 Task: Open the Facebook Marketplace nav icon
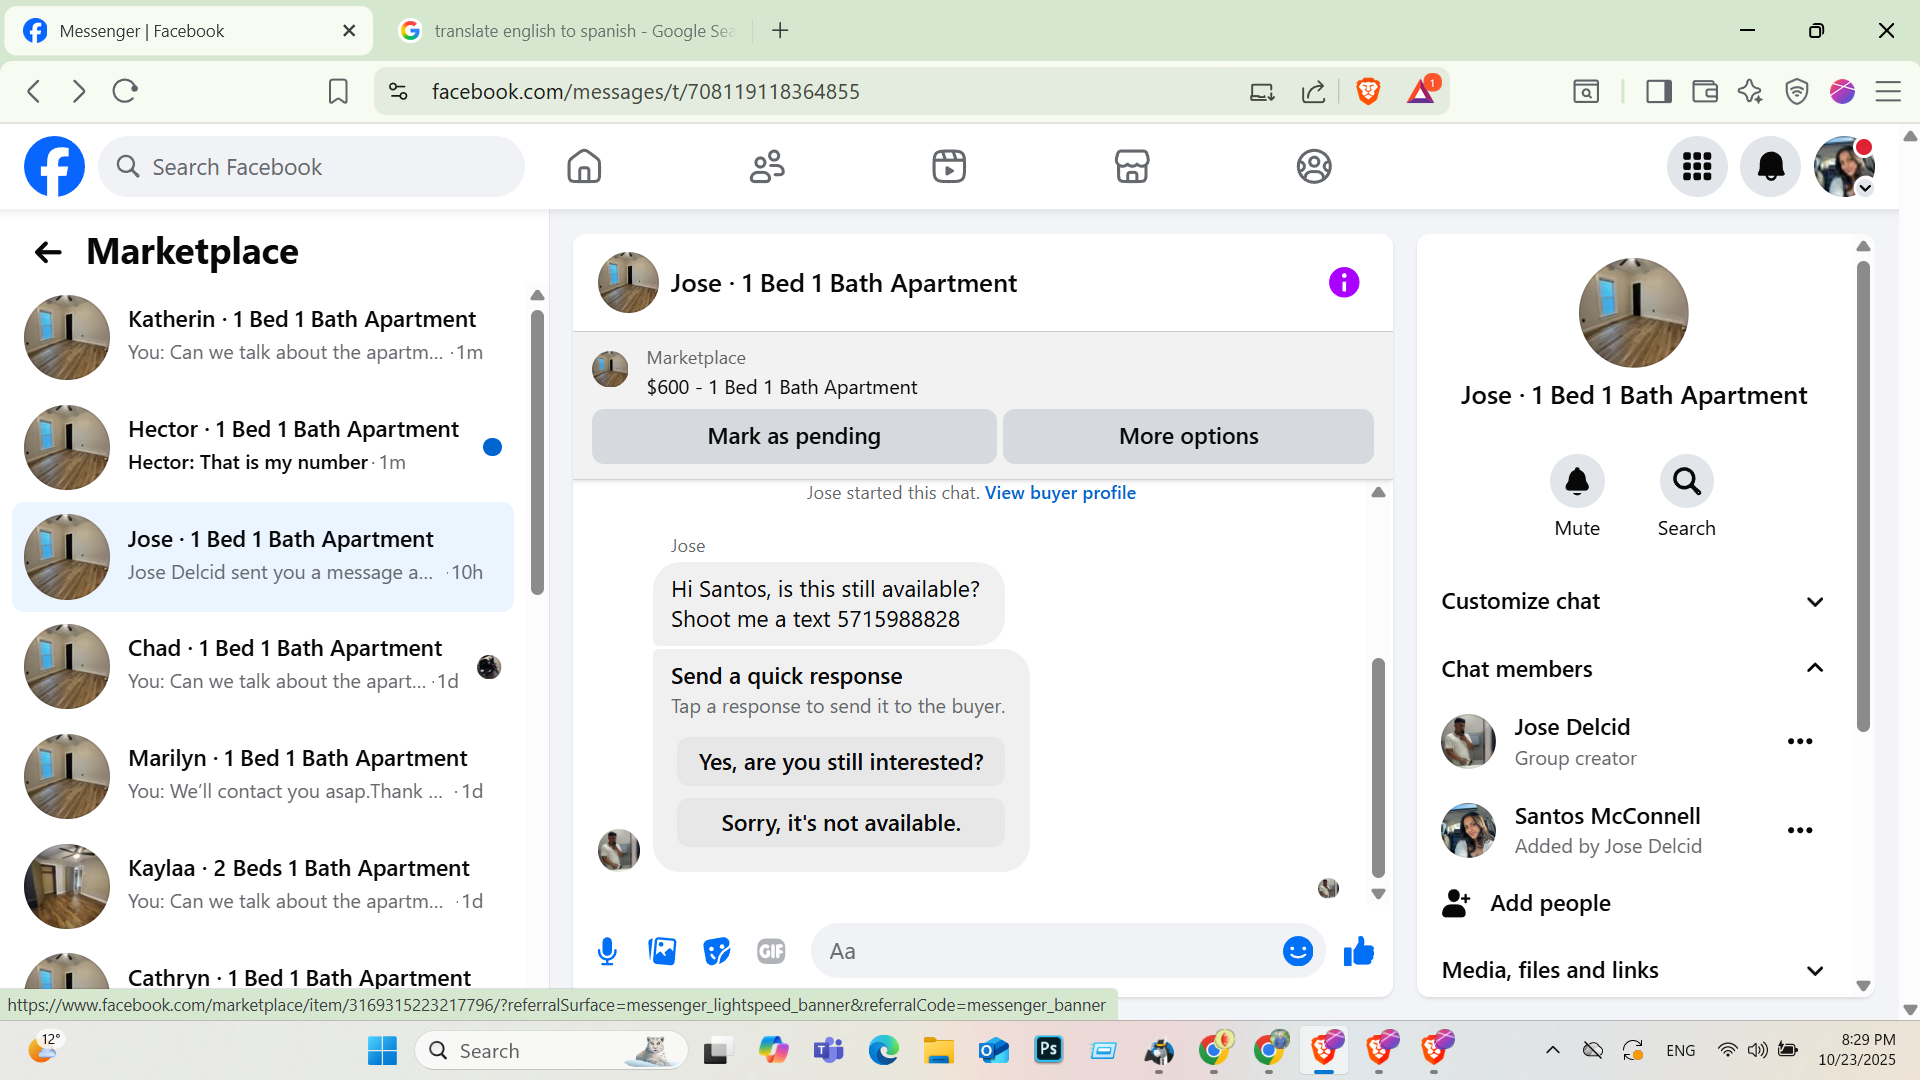point(1131,166)
